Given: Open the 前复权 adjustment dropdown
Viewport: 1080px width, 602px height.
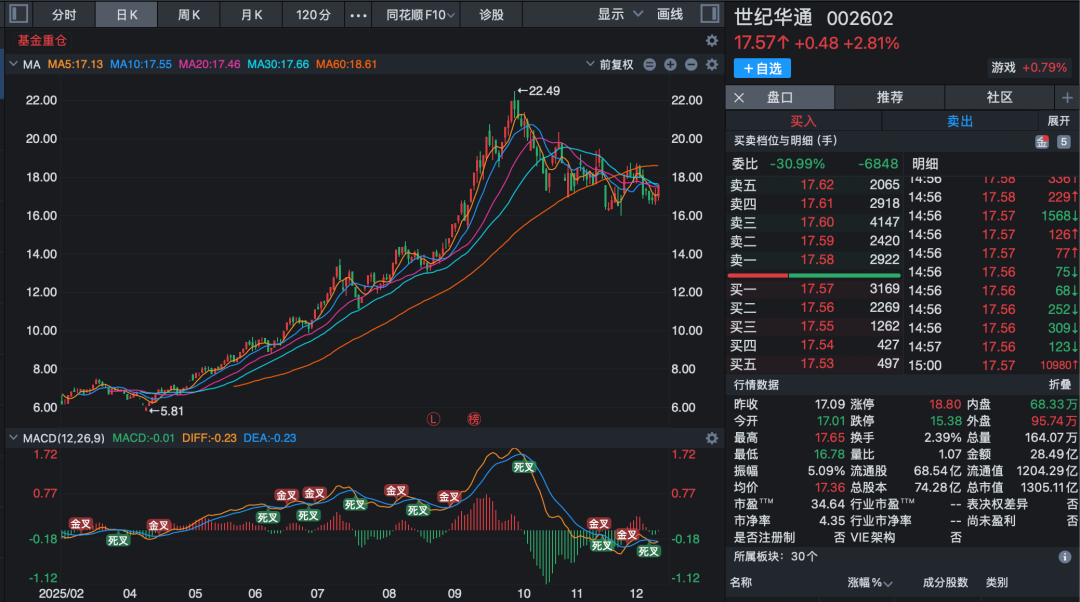Looking at the screenshot, I should point(616,65).
